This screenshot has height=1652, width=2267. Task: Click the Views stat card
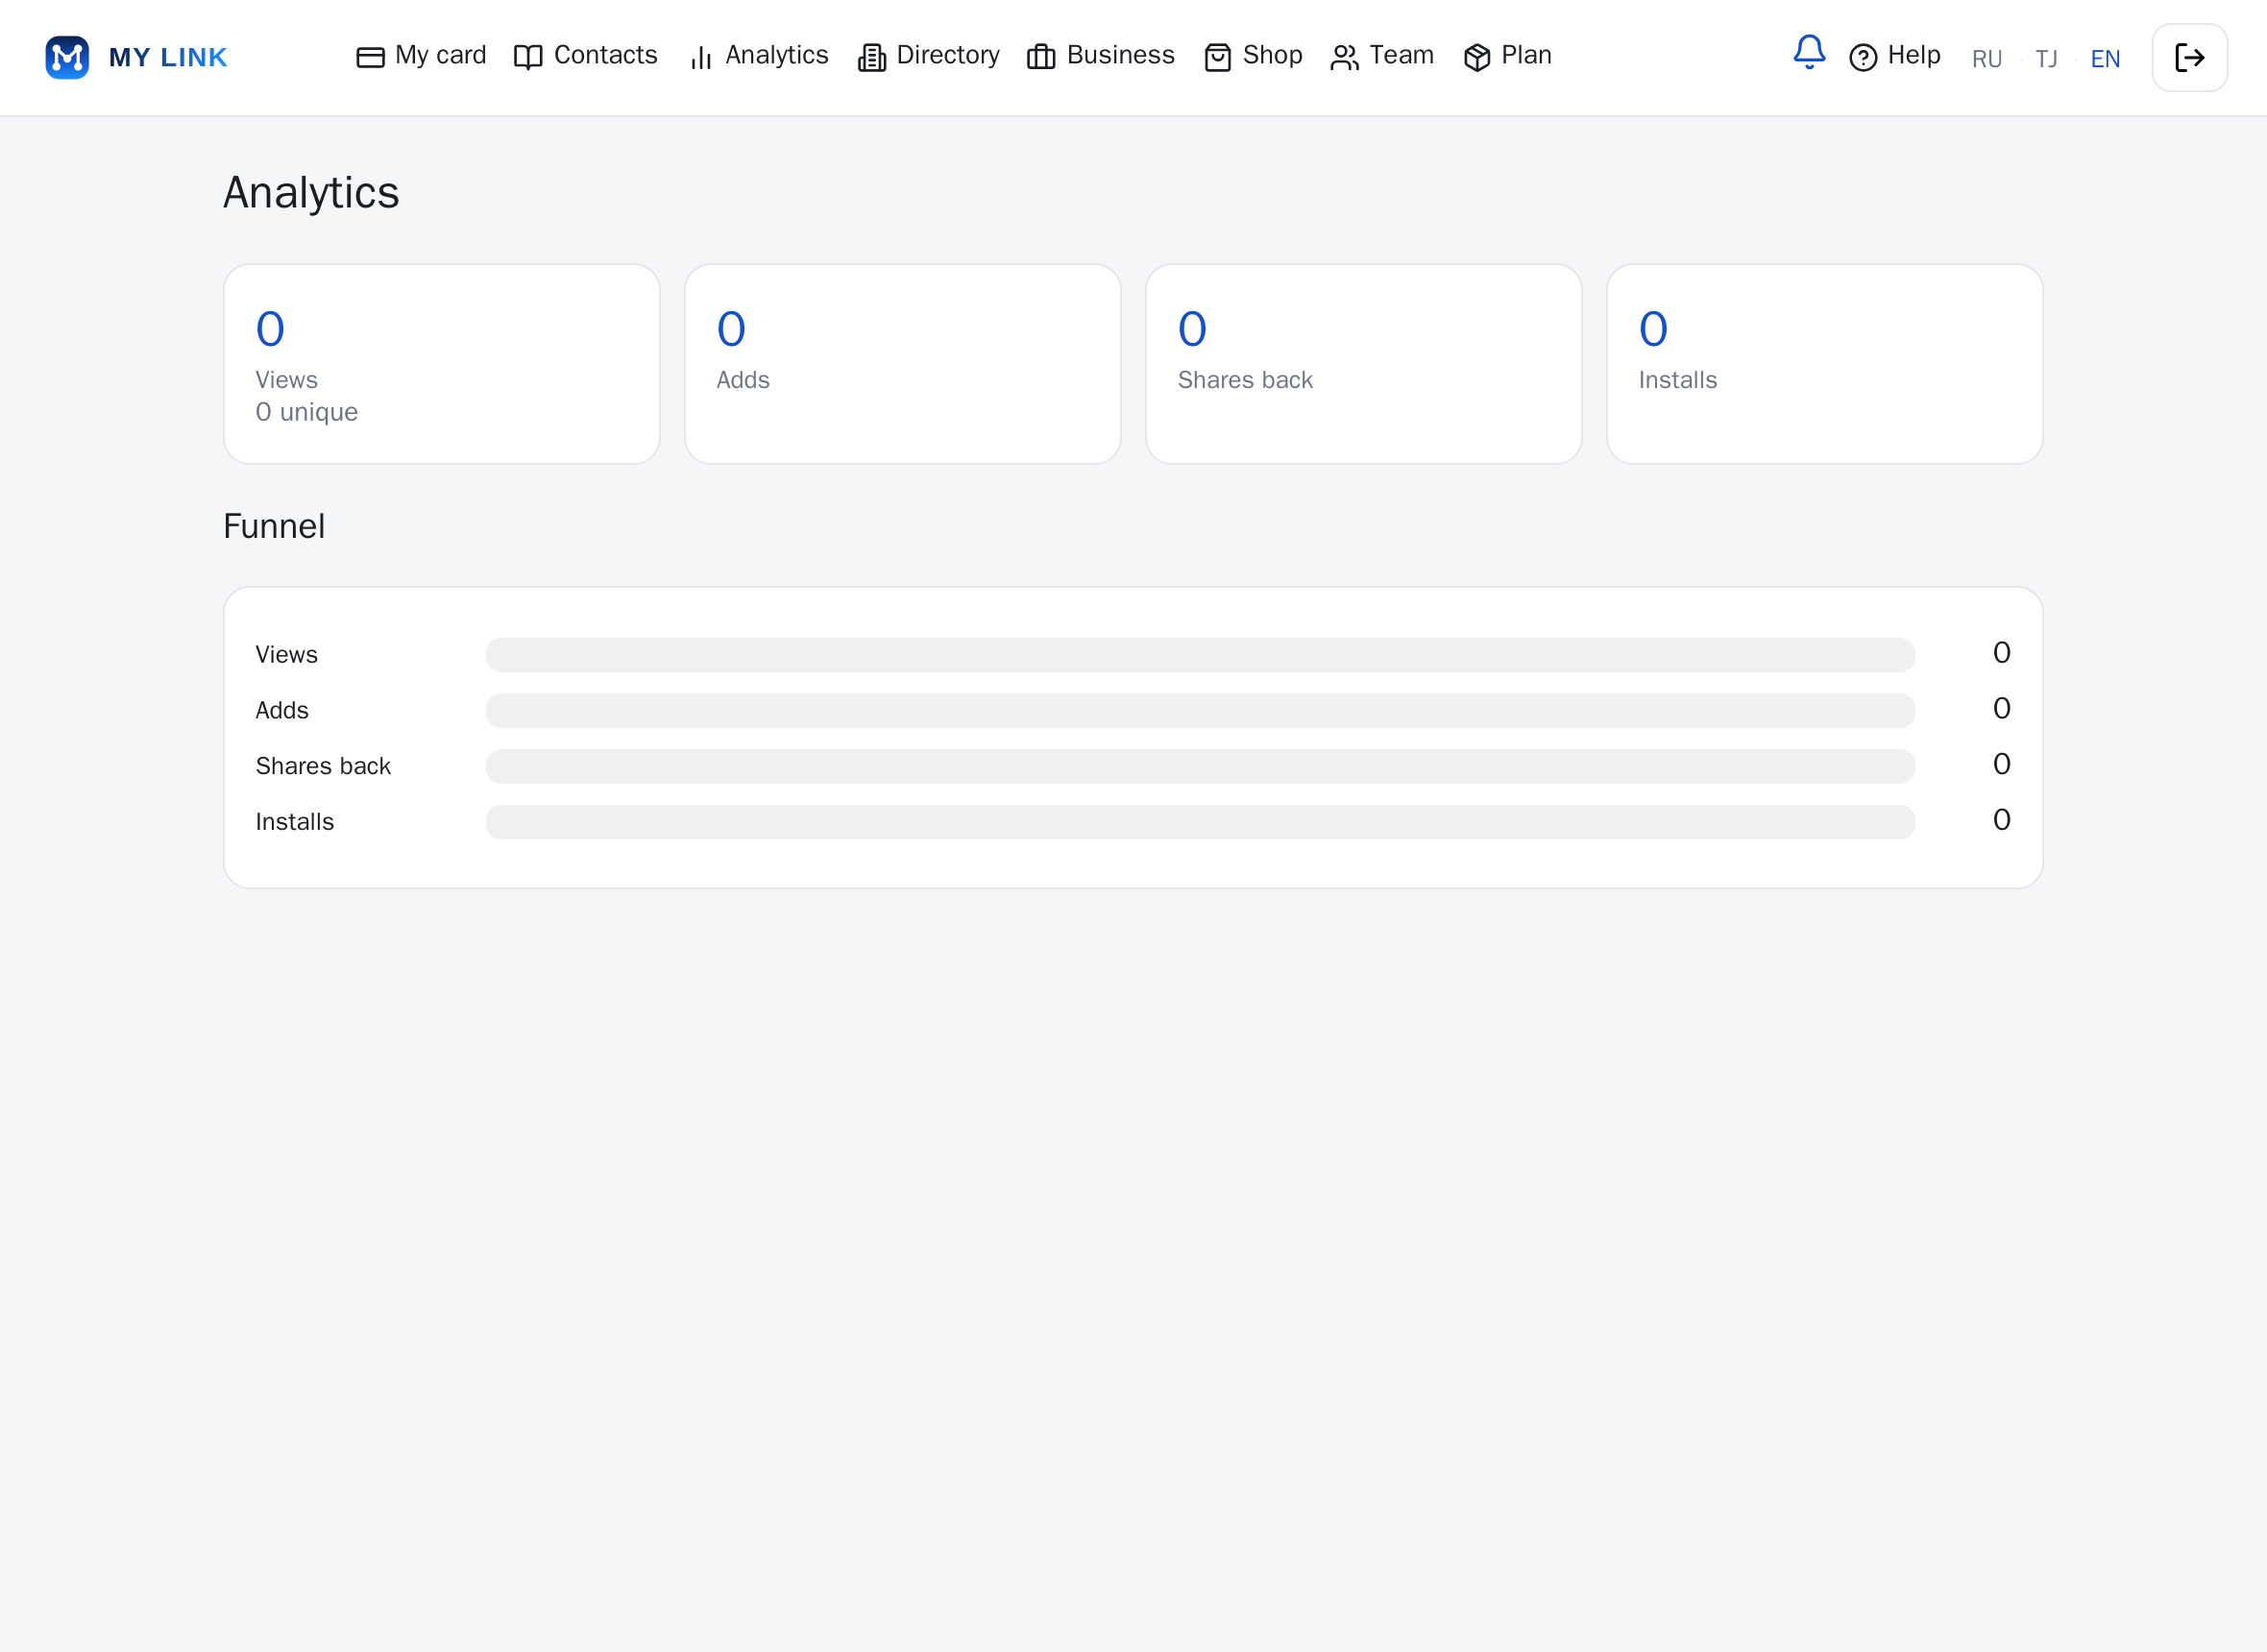442,364
